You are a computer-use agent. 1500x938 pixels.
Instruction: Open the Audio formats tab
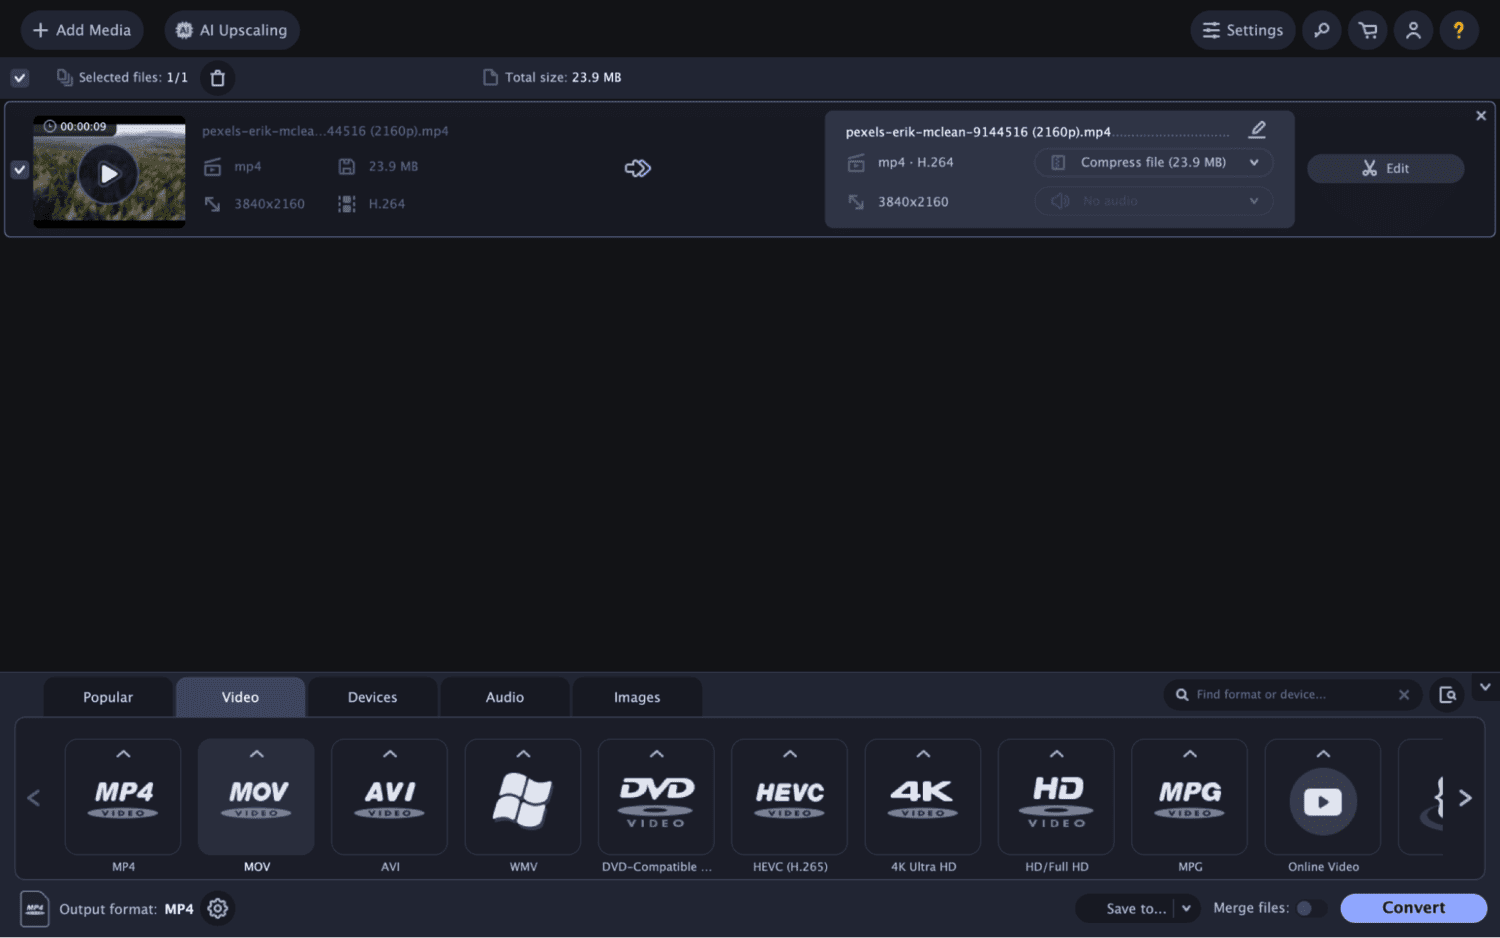click(504, 697)
